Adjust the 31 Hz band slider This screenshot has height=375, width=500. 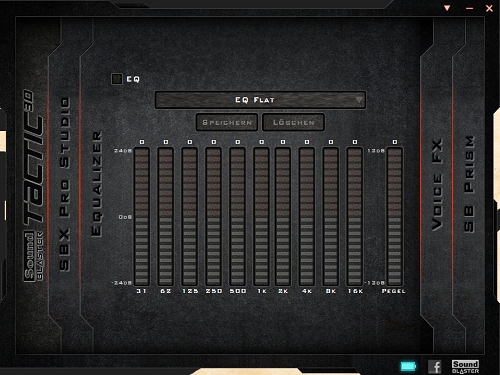[x=142, y=217]
